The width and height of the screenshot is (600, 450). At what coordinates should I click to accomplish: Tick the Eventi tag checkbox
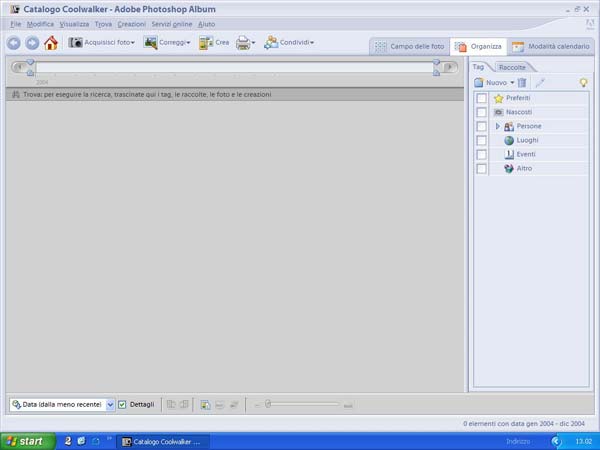[x=481, y=155]
